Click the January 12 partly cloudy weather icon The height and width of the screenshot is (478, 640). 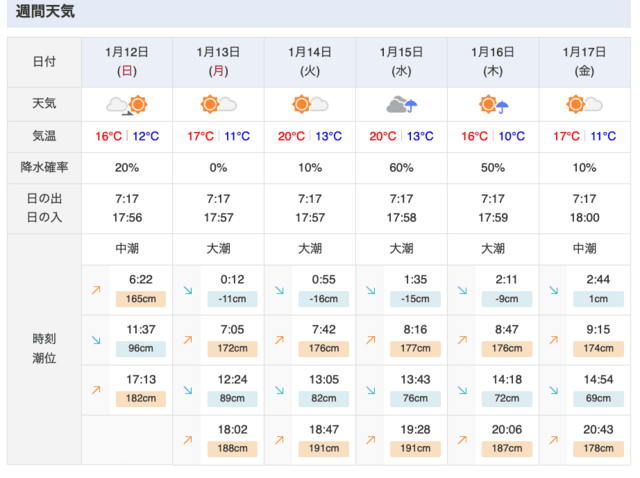point(126,104)
